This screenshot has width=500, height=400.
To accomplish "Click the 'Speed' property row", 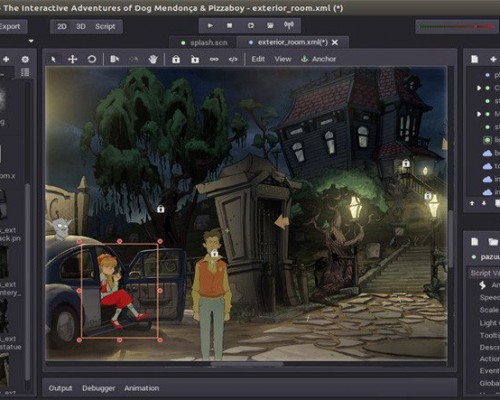I will pyautogui.click(x=489, y=297).
